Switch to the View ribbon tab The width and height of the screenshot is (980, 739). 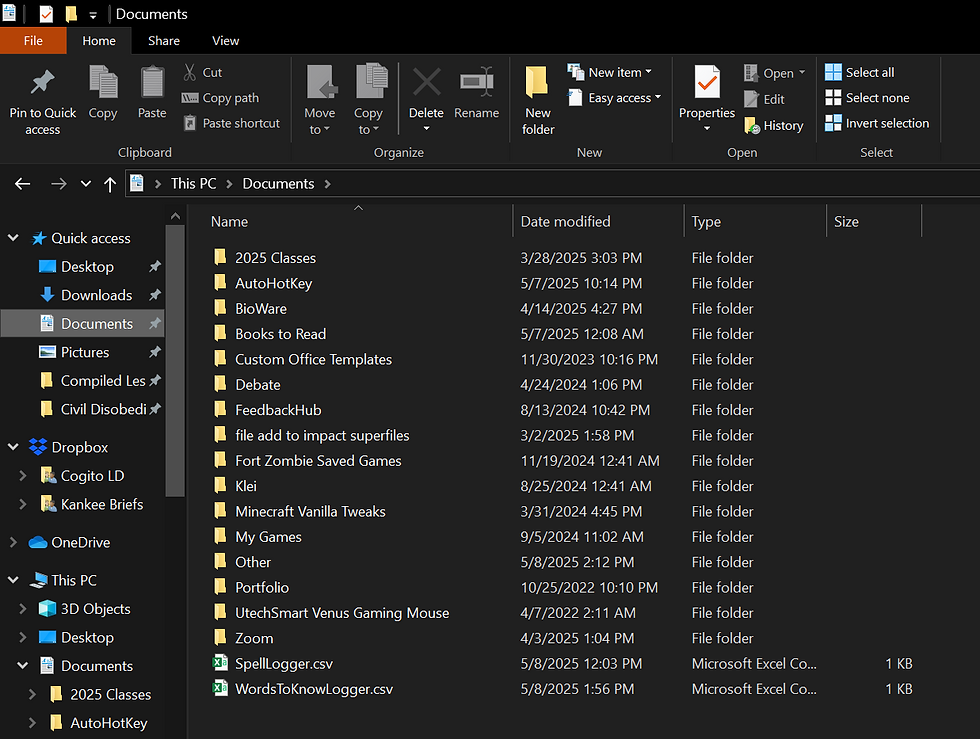coord(226,41)
